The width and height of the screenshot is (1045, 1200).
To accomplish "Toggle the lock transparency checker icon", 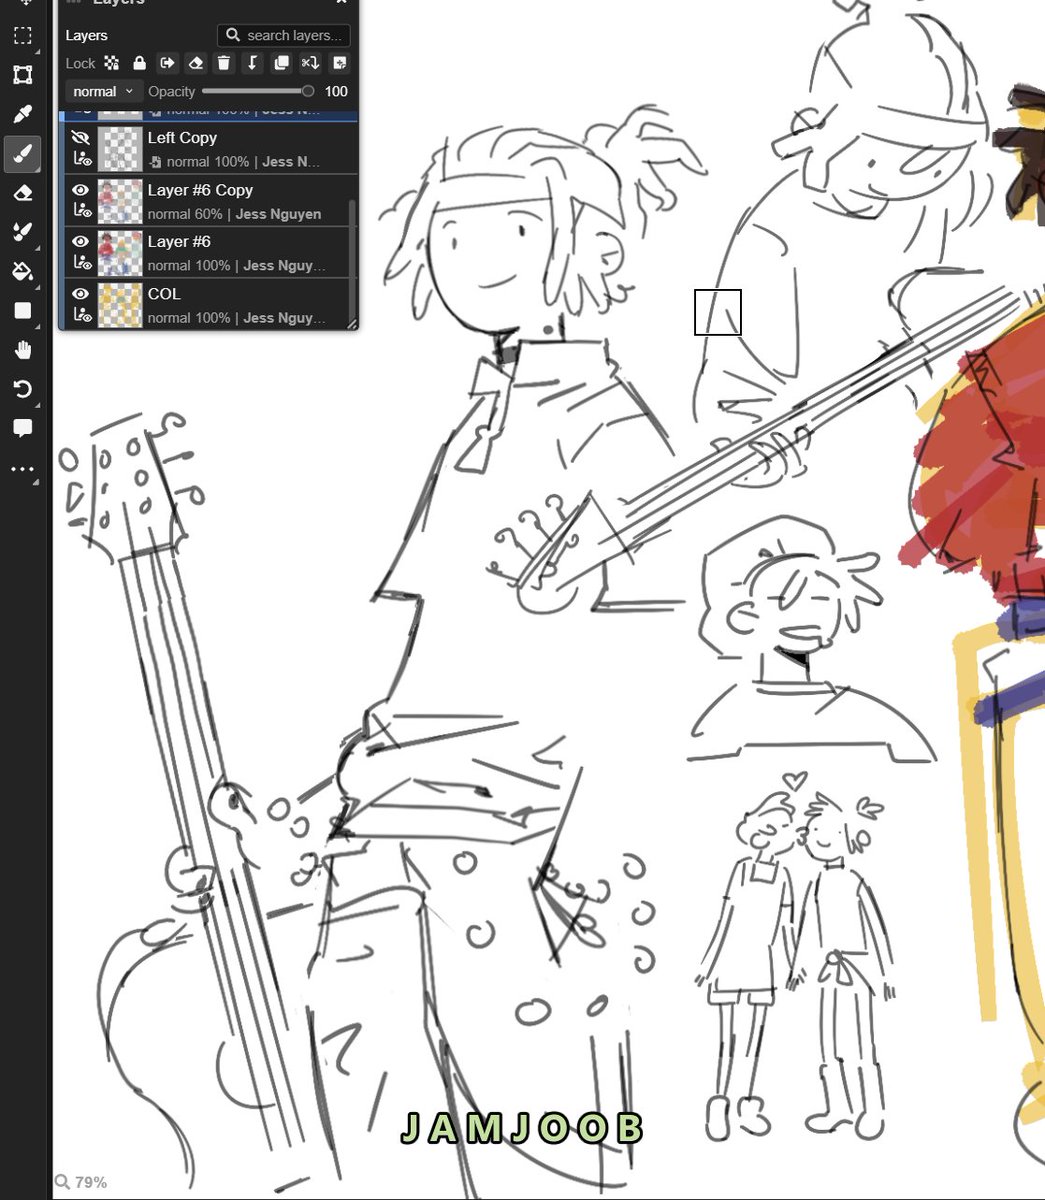I will point(112,63).
